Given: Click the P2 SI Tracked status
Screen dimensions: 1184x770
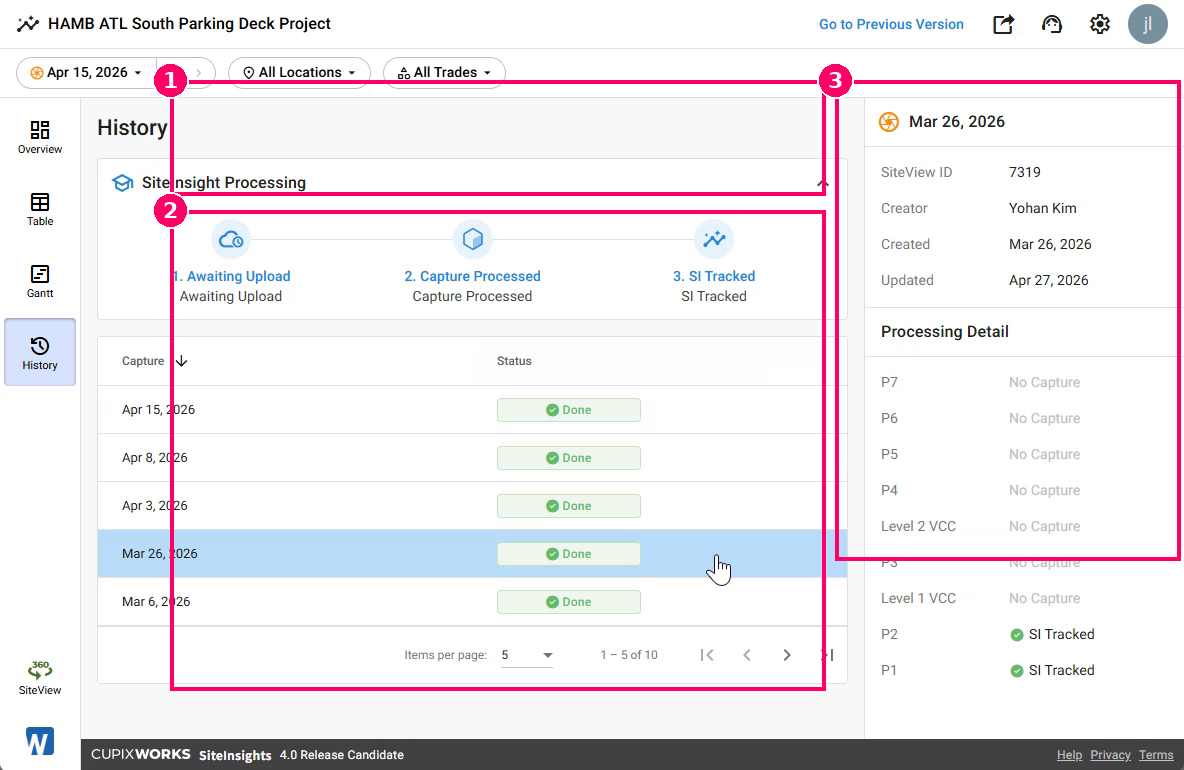Looking at the screenshot, I should click(x=1053, y=634).
